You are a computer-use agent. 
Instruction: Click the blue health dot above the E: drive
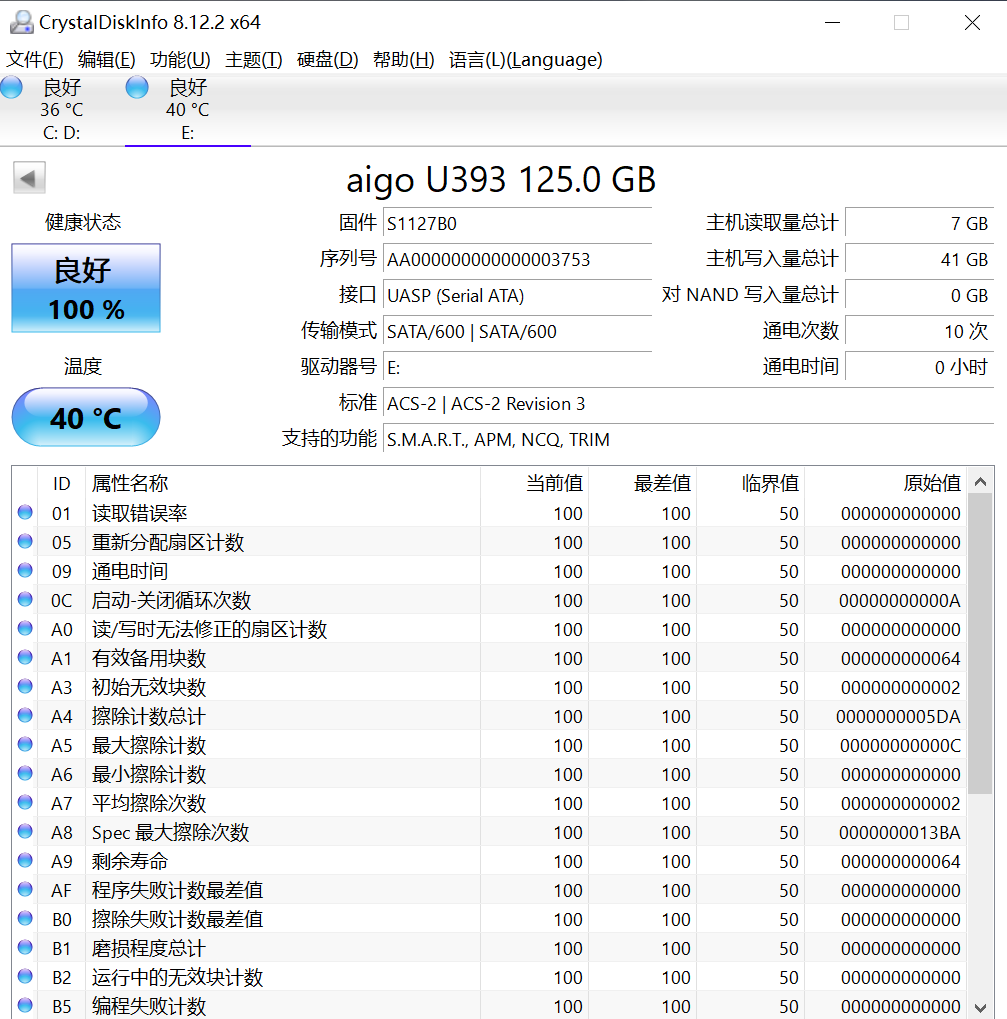[136, 87]
